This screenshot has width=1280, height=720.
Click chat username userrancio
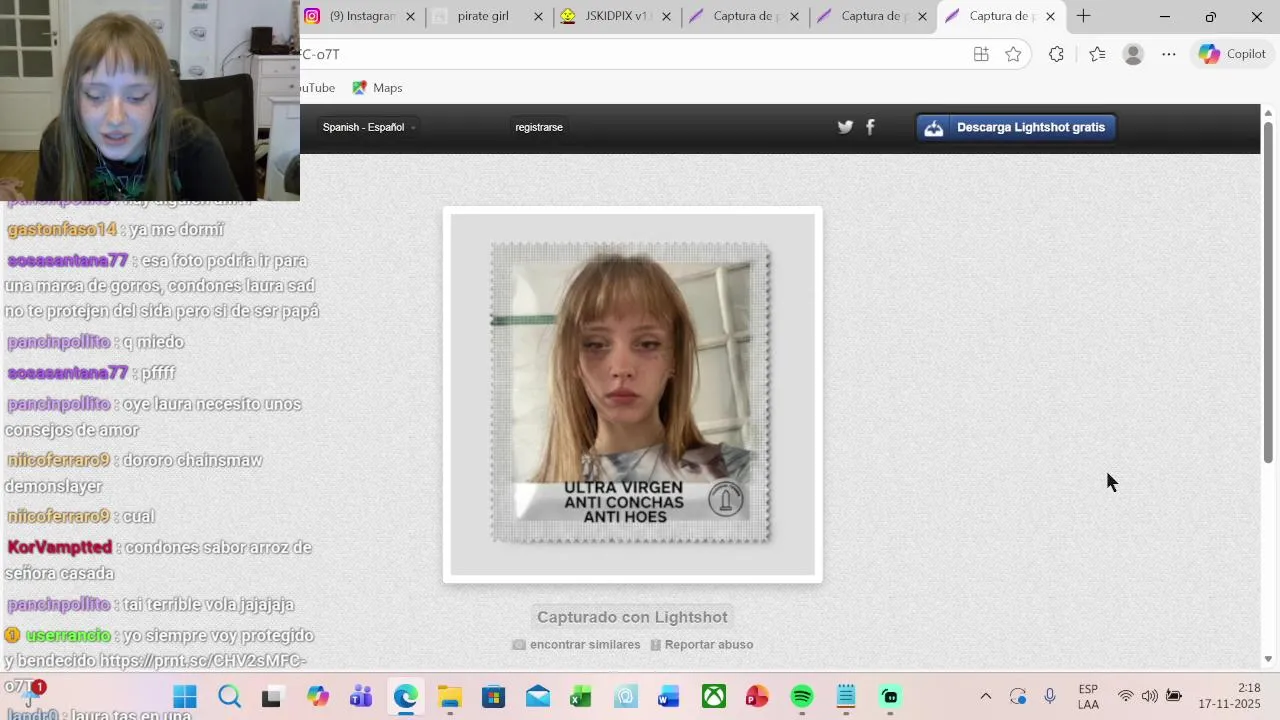tap(68, 636)
